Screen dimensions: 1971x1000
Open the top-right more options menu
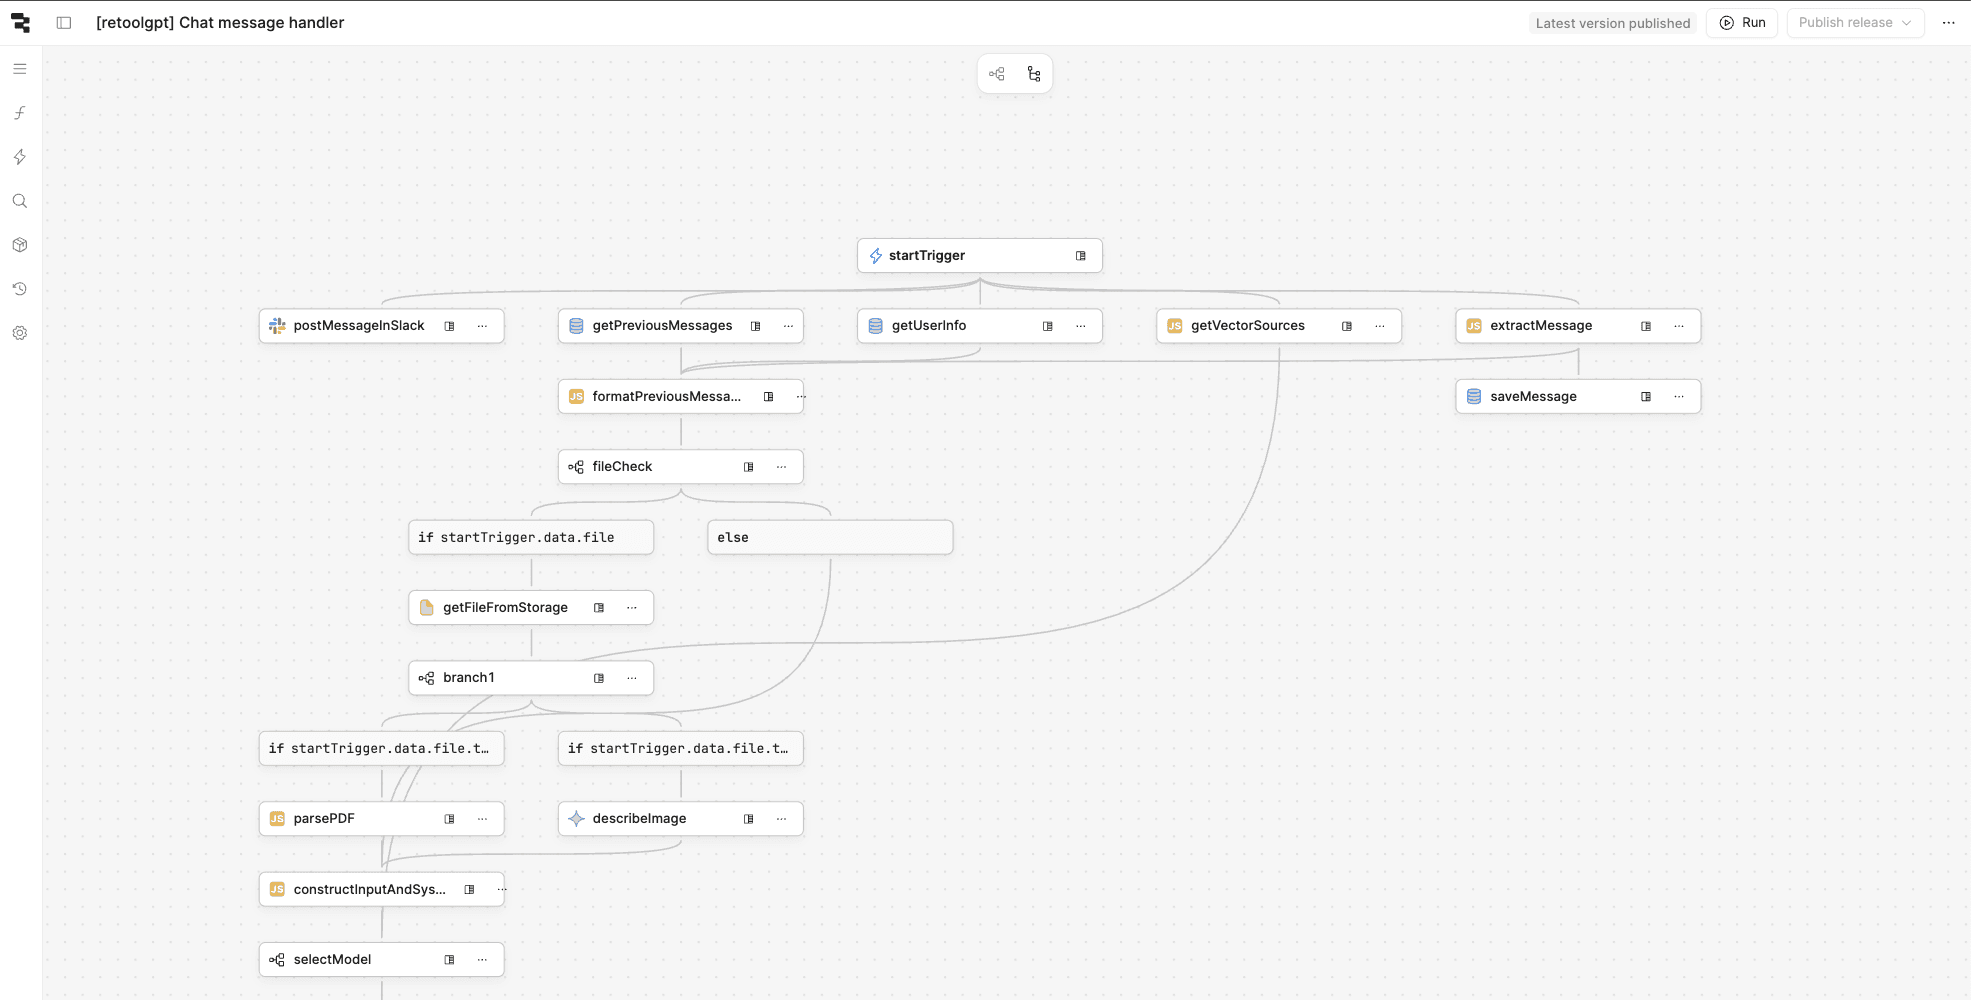(1948, 23)
